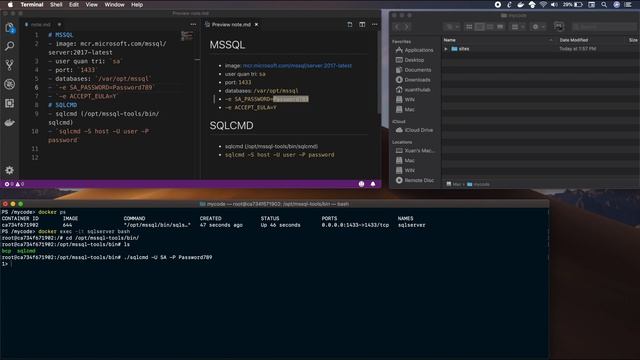Screen dimensions: 640x360
Task: Open the Help menu
Action: click(x=137, y=5)
